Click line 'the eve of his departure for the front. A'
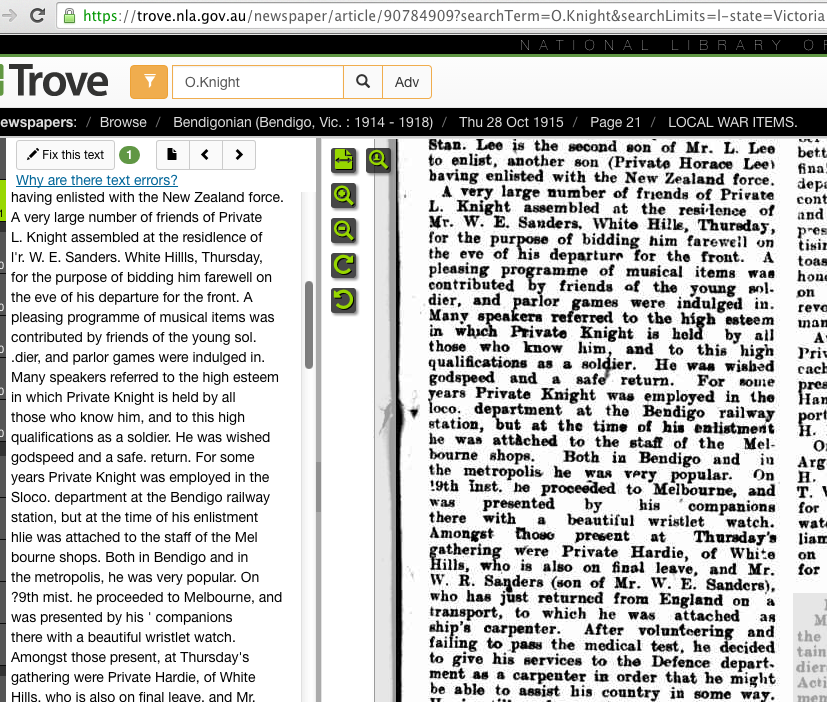 [x=132, y=297]
